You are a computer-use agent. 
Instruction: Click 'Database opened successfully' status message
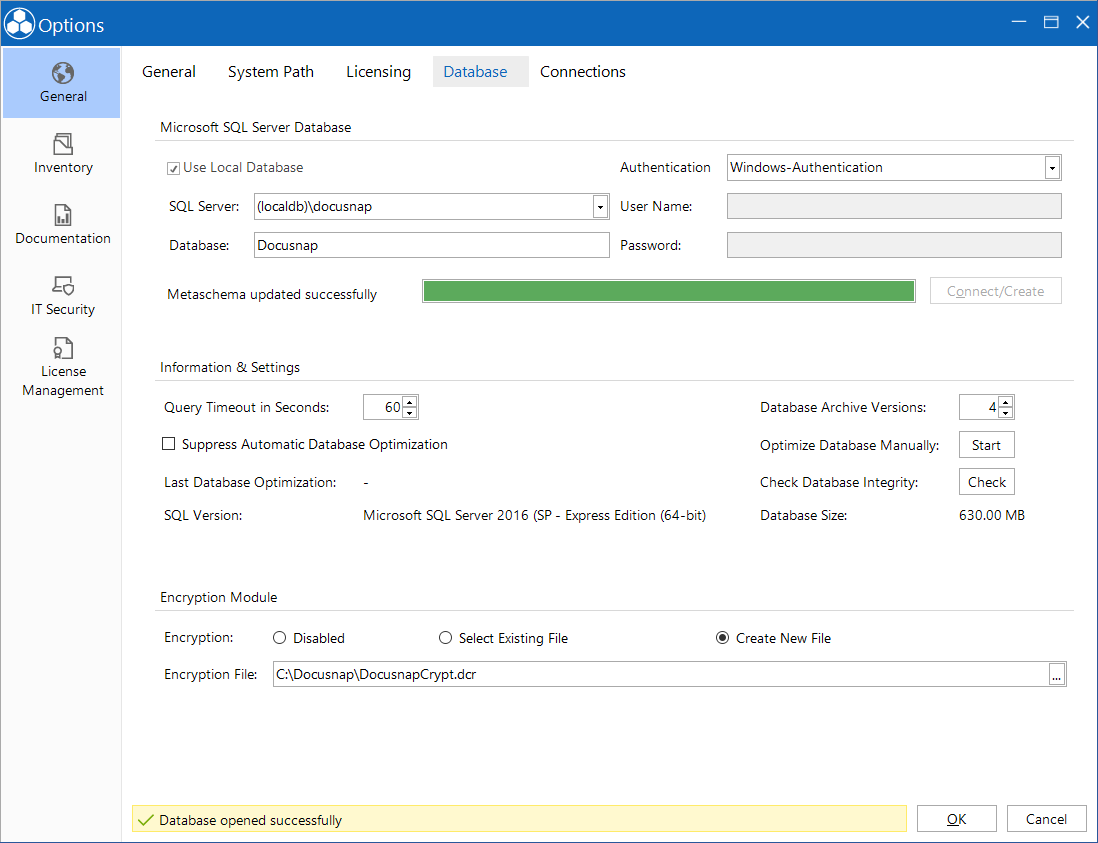click(251, 820)
